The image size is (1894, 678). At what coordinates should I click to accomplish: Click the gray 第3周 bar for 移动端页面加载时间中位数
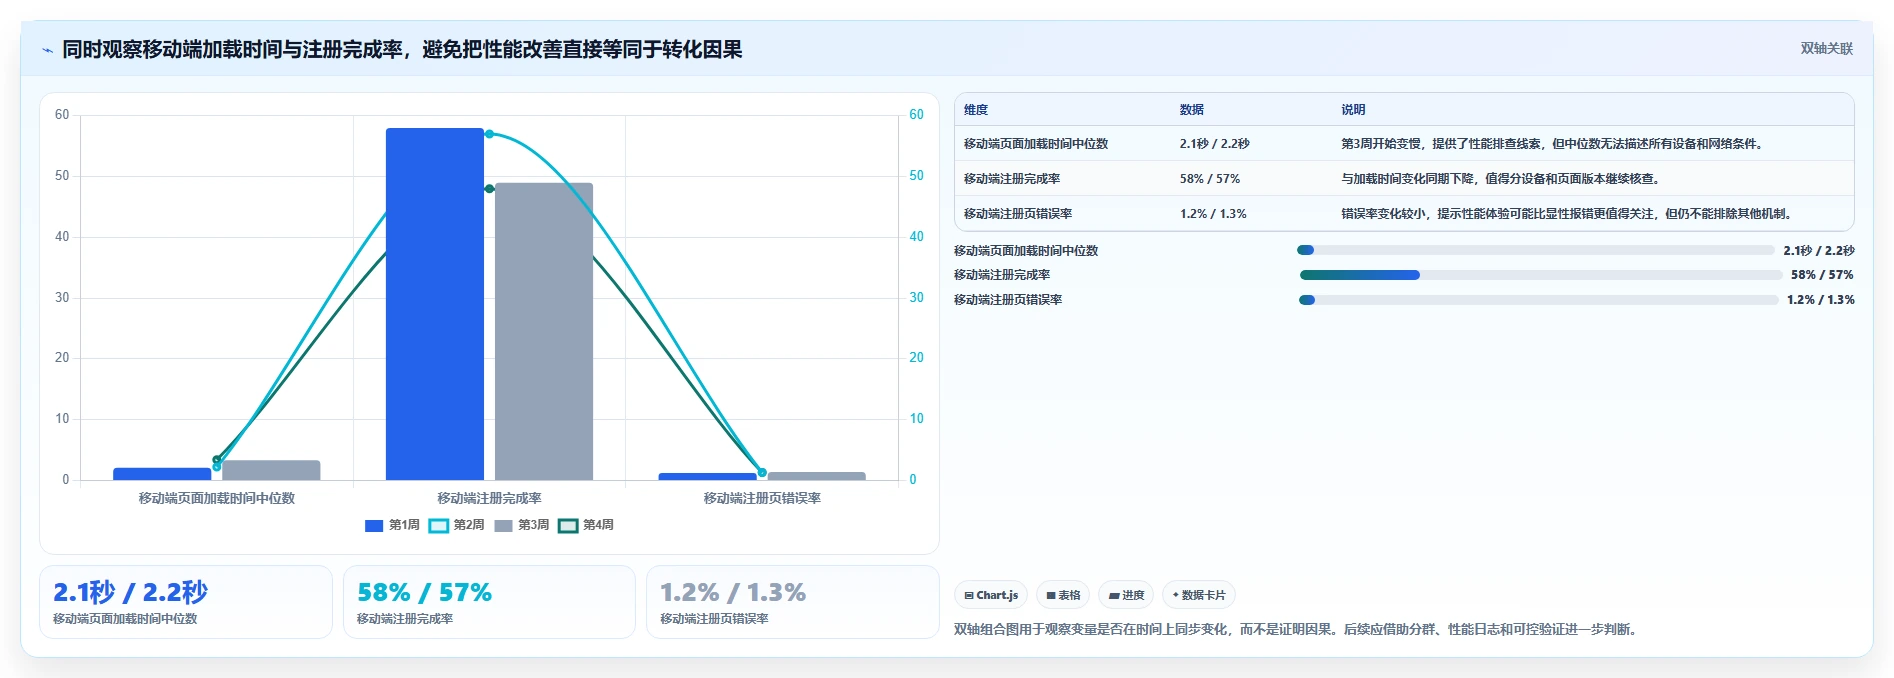271,470
